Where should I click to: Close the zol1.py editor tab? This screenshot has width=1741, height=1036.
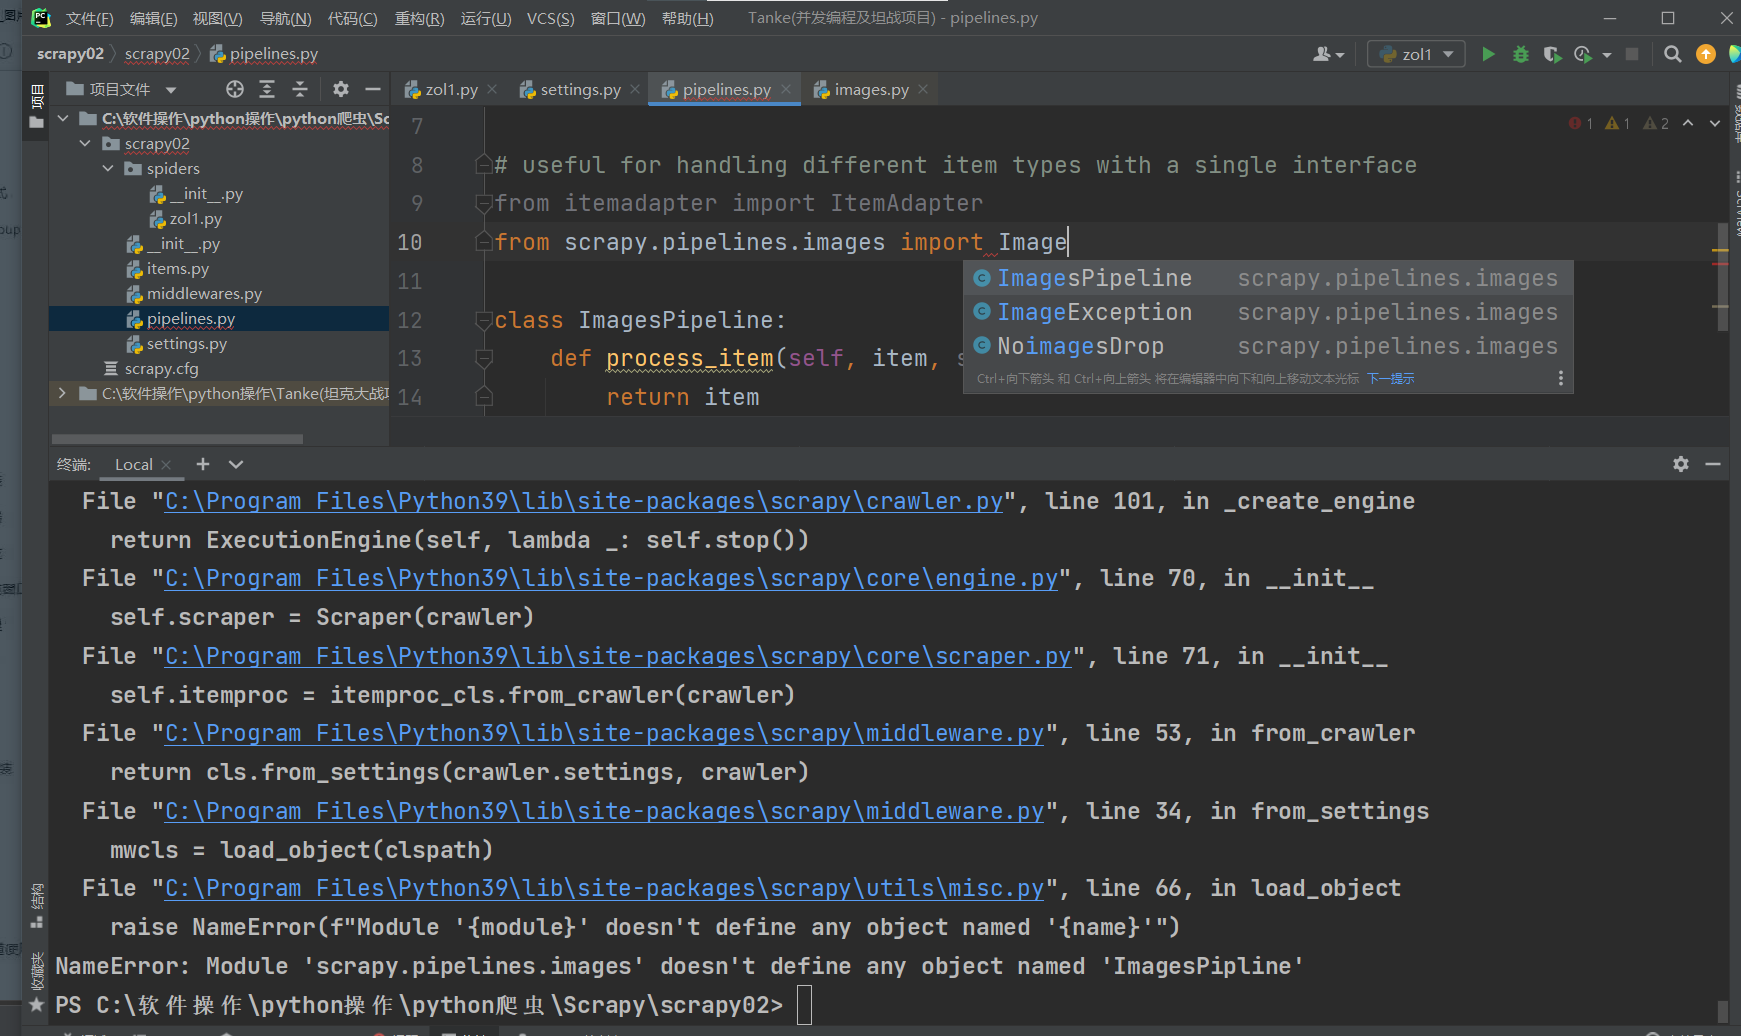click(492, 90)
